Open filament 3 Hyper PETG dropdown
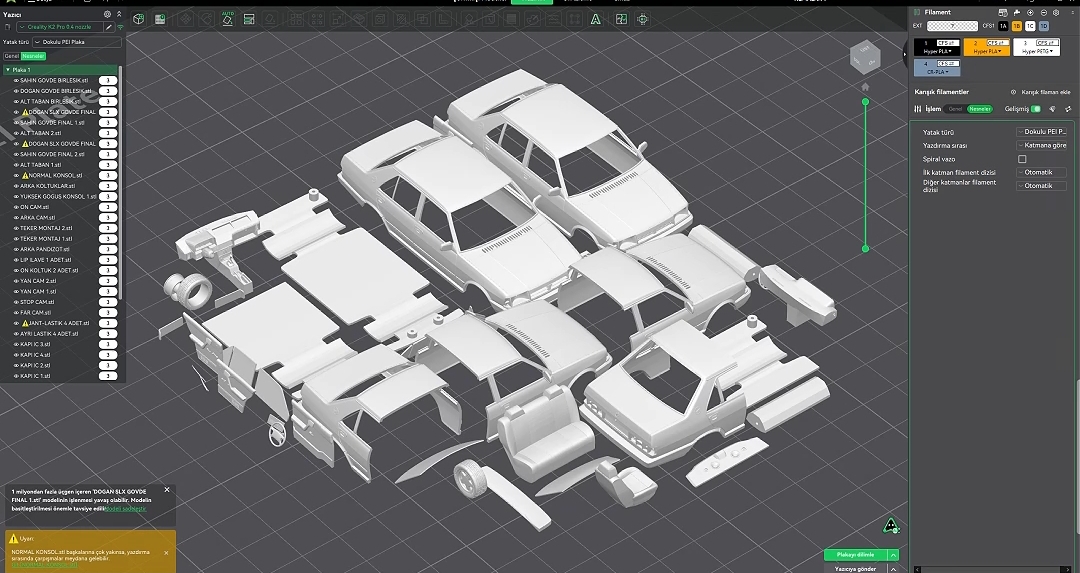1080x573 pixels. (1037, 52)
